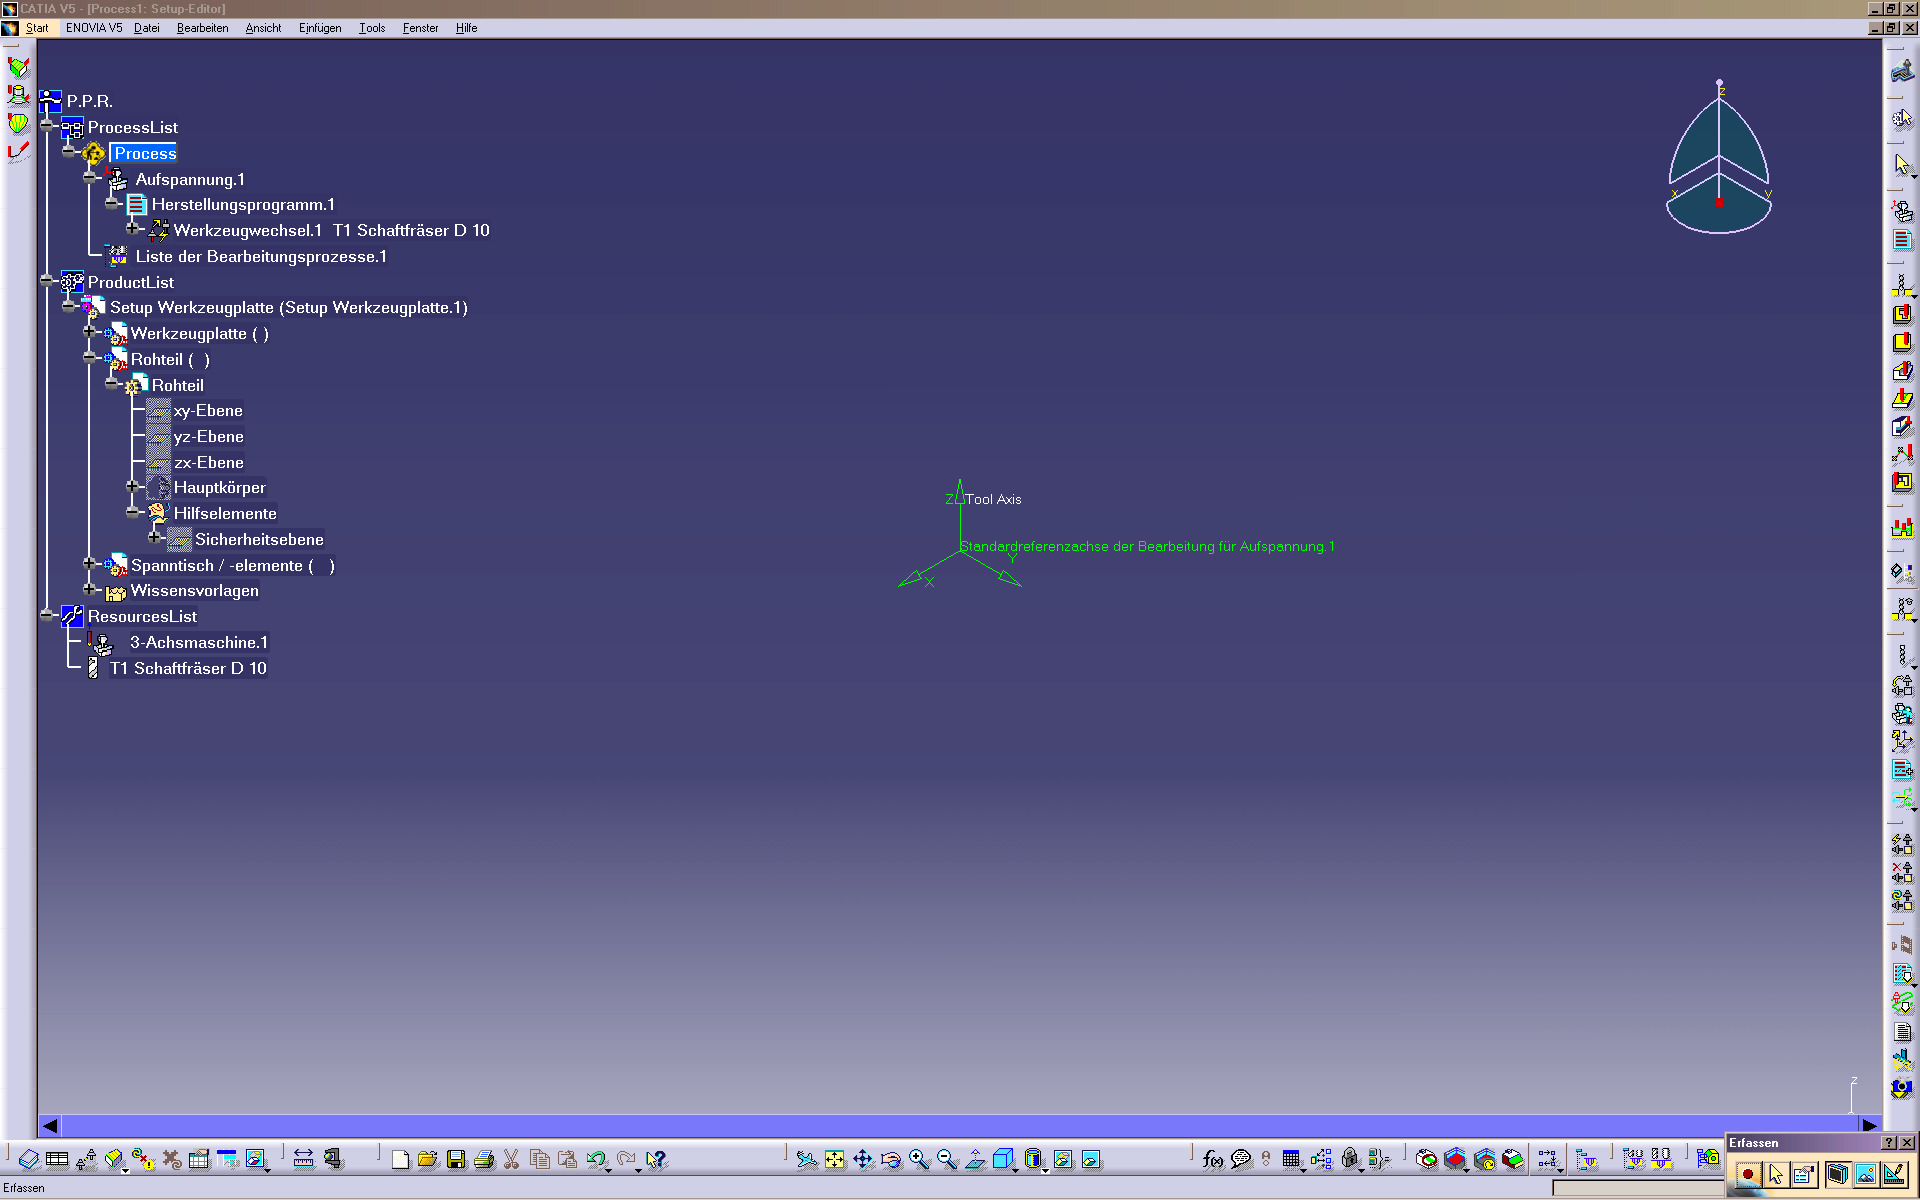This screenshot has width=1920, height=1200.
Task: Click the Manufacturing Program icon on right toolbar
Action: (x=1902, y=240)
